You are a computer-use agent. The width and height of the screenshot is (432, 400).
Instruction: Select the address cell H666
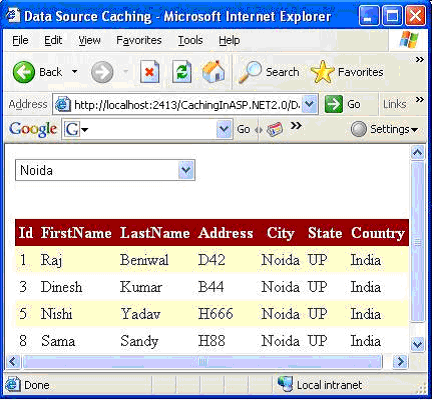(x=216, y=314)
